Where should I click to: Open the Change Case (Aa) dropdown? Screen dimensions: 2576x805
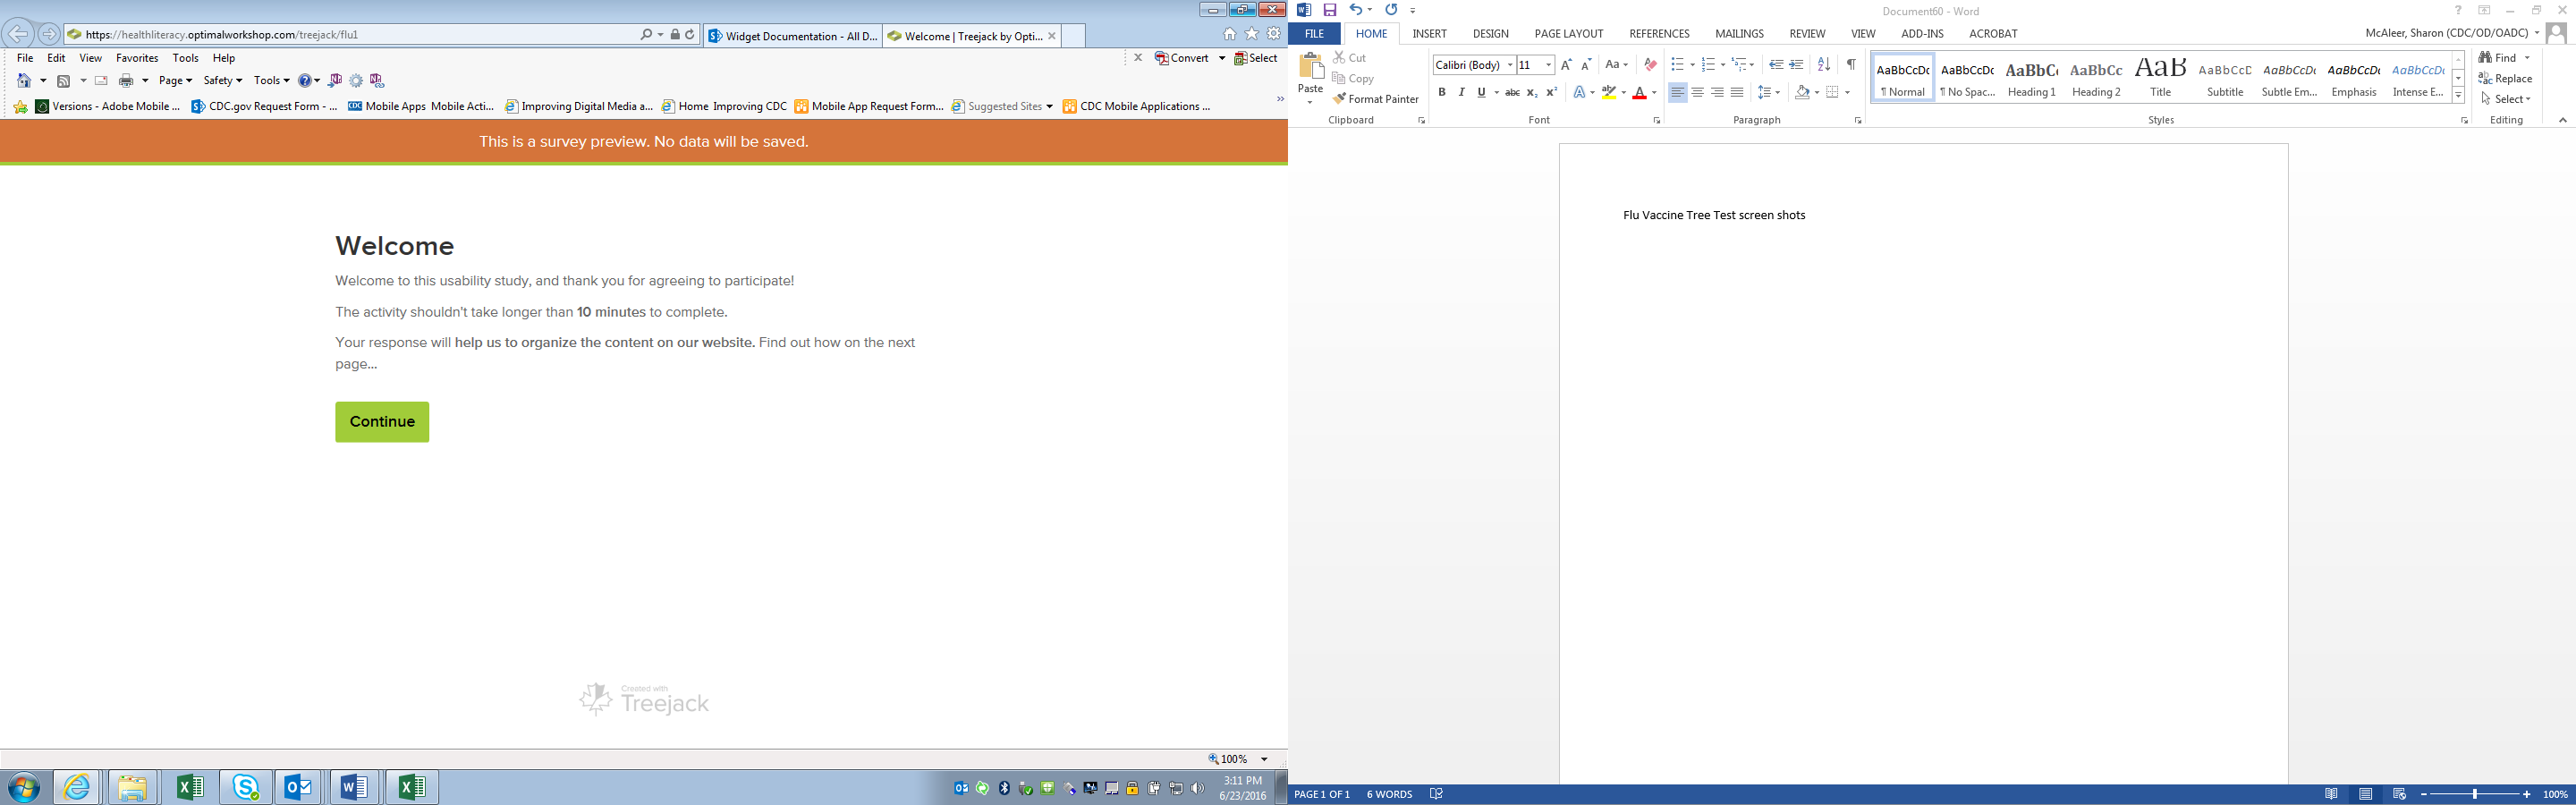pos(1617,65)
